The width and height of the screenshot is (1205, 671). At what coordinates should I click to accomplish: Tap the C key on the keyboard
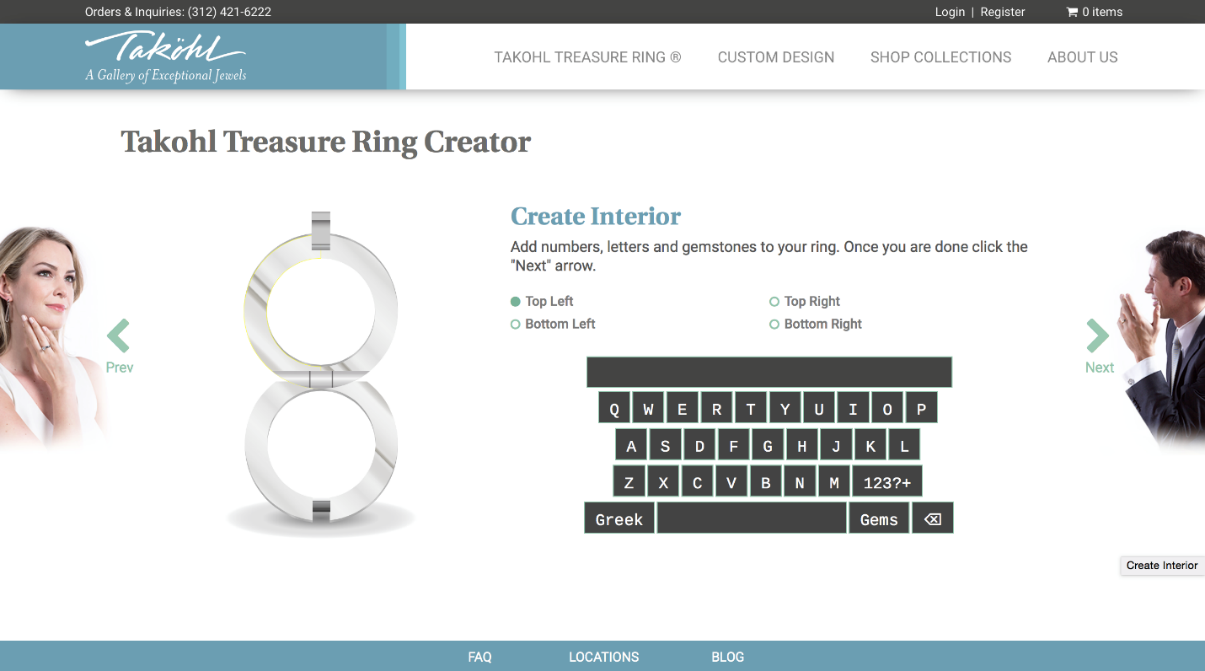(697, 482)
